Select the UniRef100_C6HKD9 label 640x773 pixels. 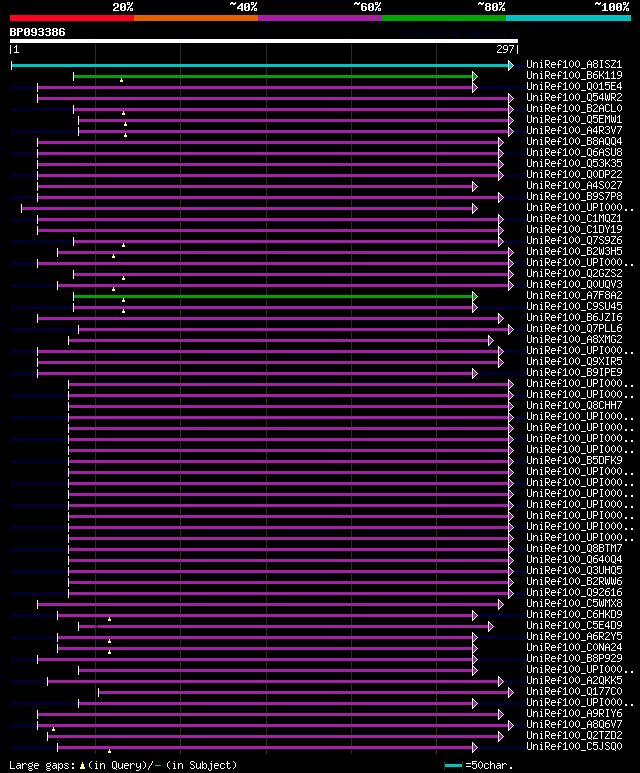[x=574, y=614]
